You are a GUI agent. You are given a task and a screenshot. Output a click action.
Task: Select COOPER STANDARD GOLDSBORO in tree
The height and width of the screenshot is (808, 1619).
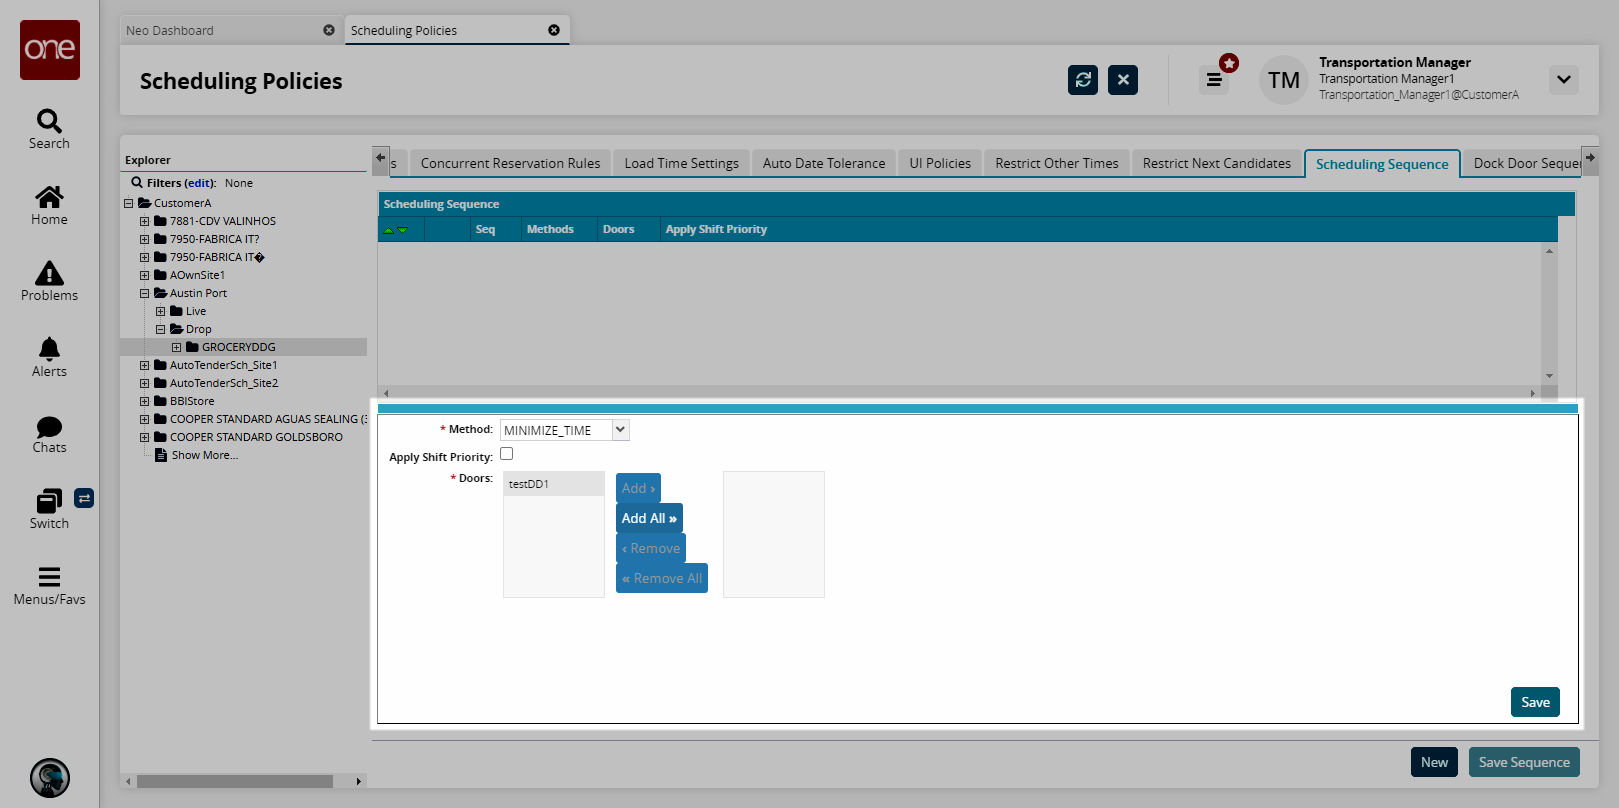[x=256, y=437]
